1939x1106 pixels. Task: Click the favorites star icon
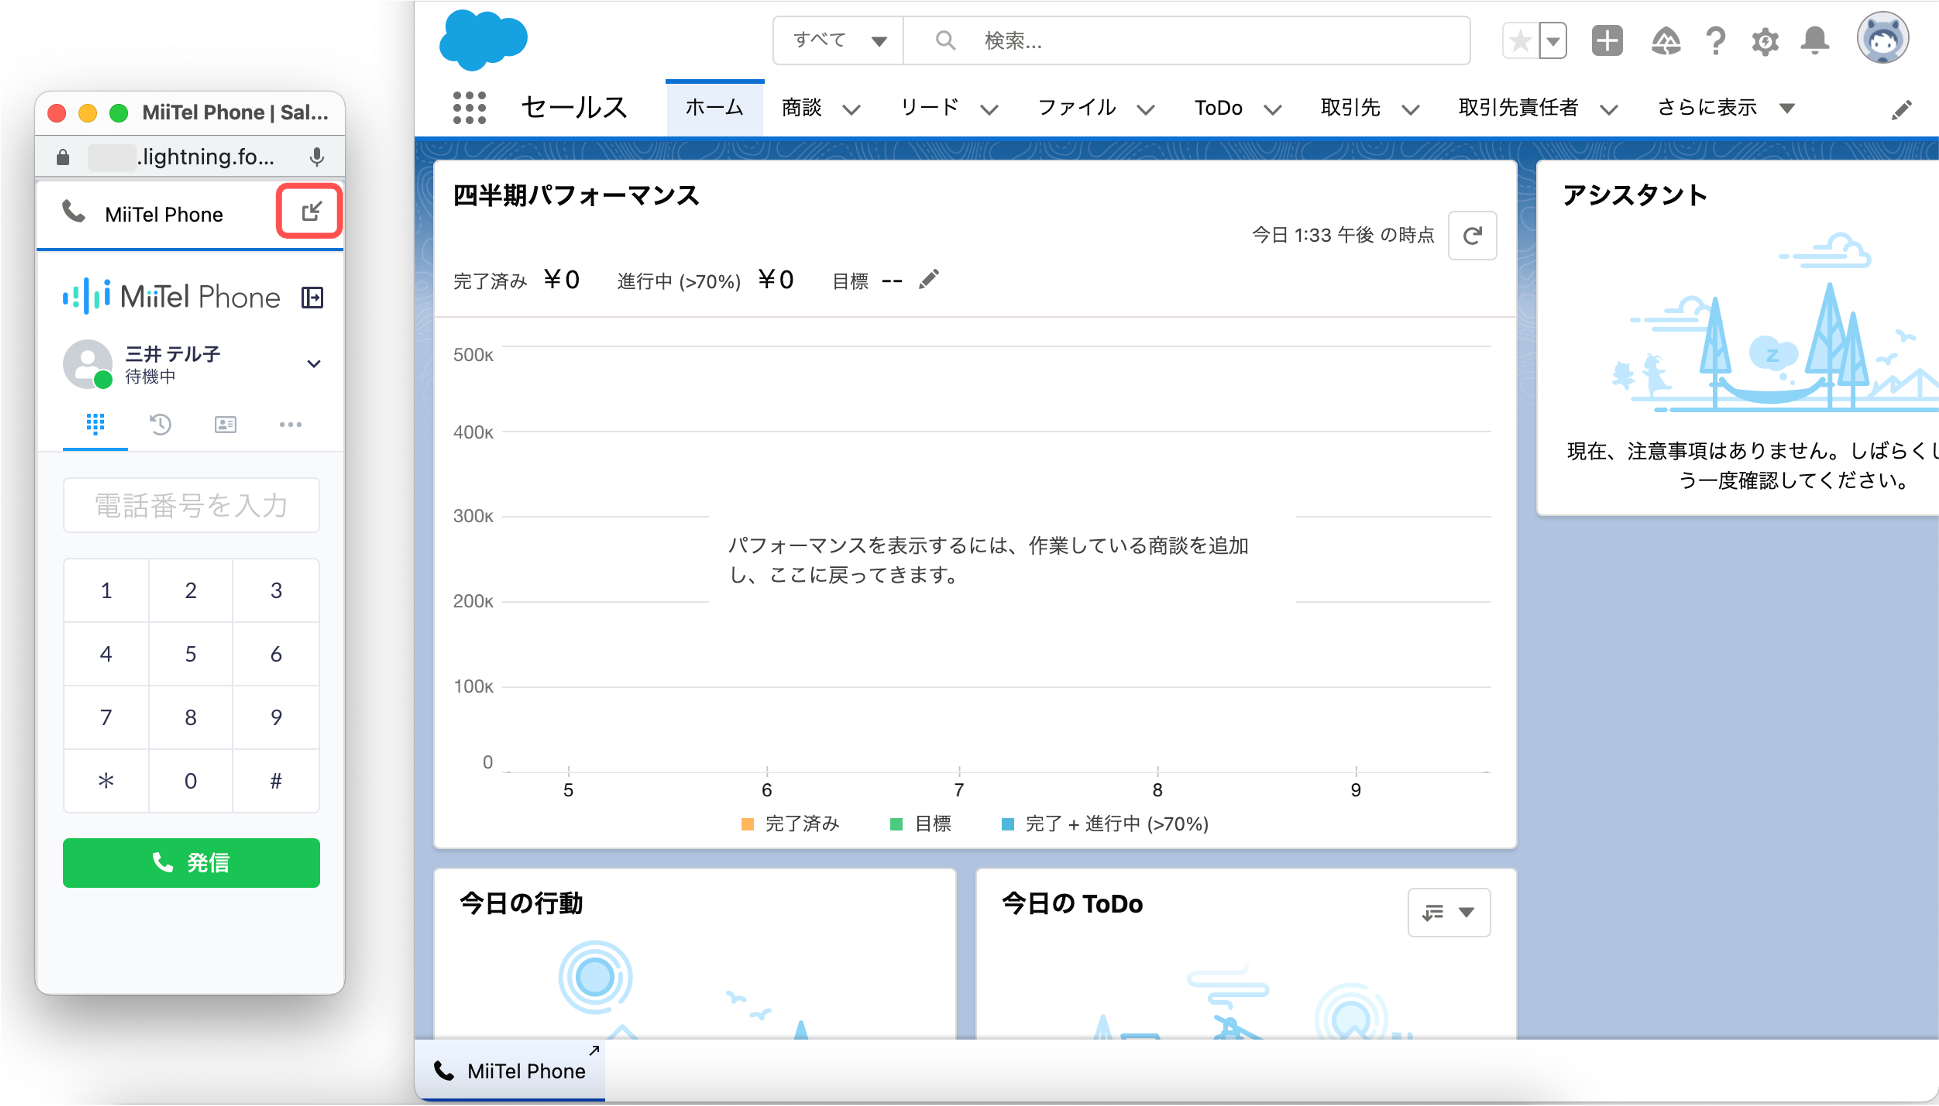(x=1520, y=41)
